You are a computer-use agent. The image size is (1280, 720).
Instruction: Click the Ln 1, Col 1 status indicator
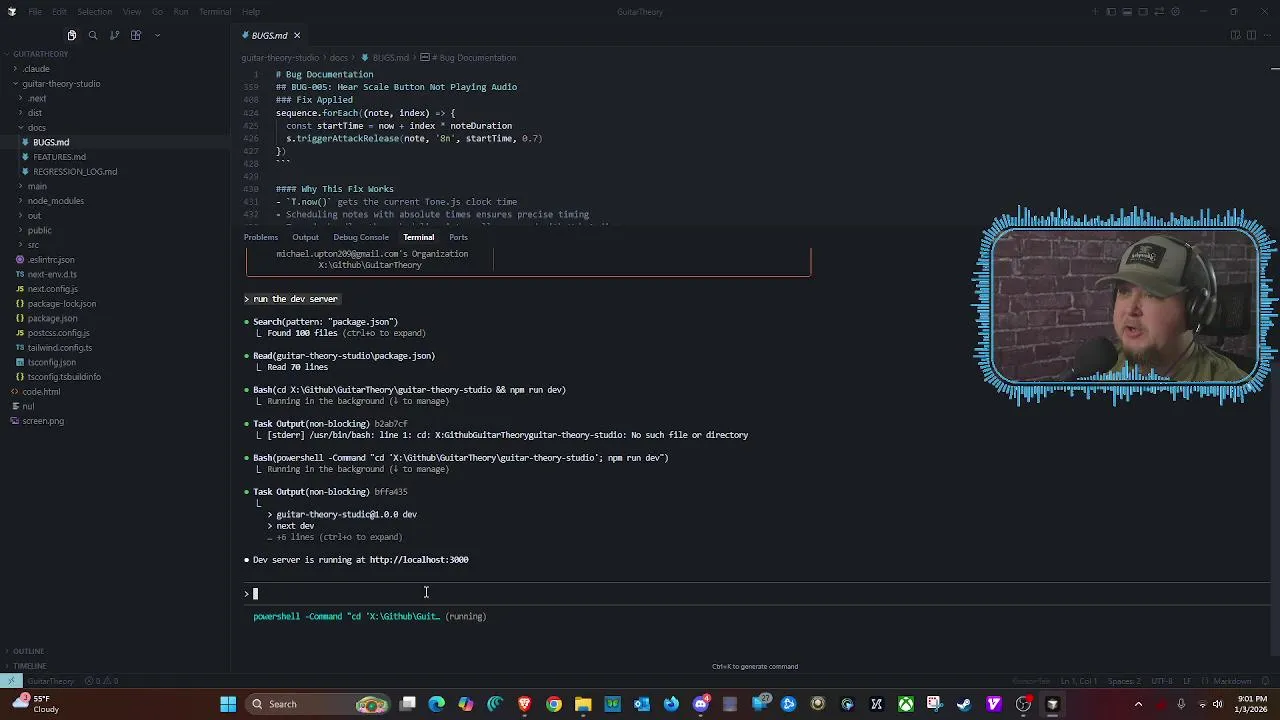point(1081,681)
